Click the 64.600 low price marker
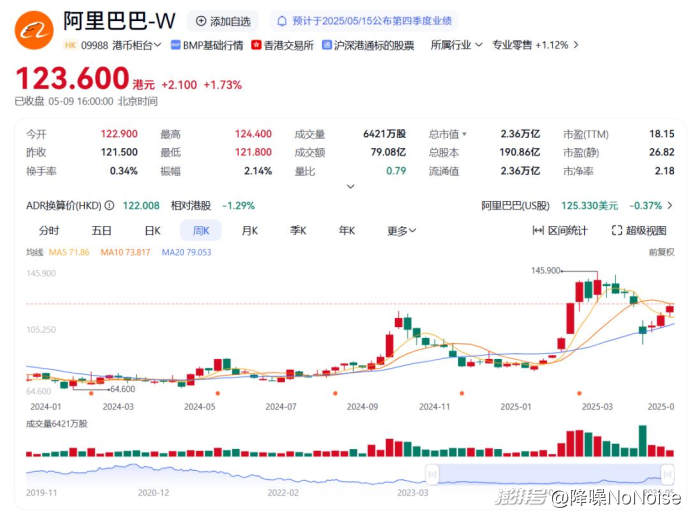 (x=123, y=389)
